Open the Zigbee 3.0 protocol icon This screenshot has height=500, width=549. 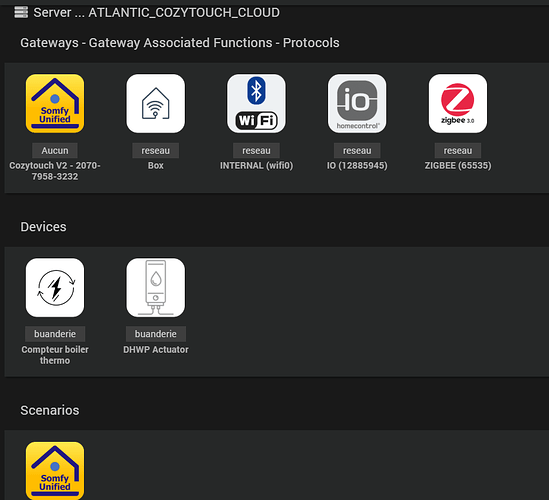pyautogui.click(x=458, y=104)
